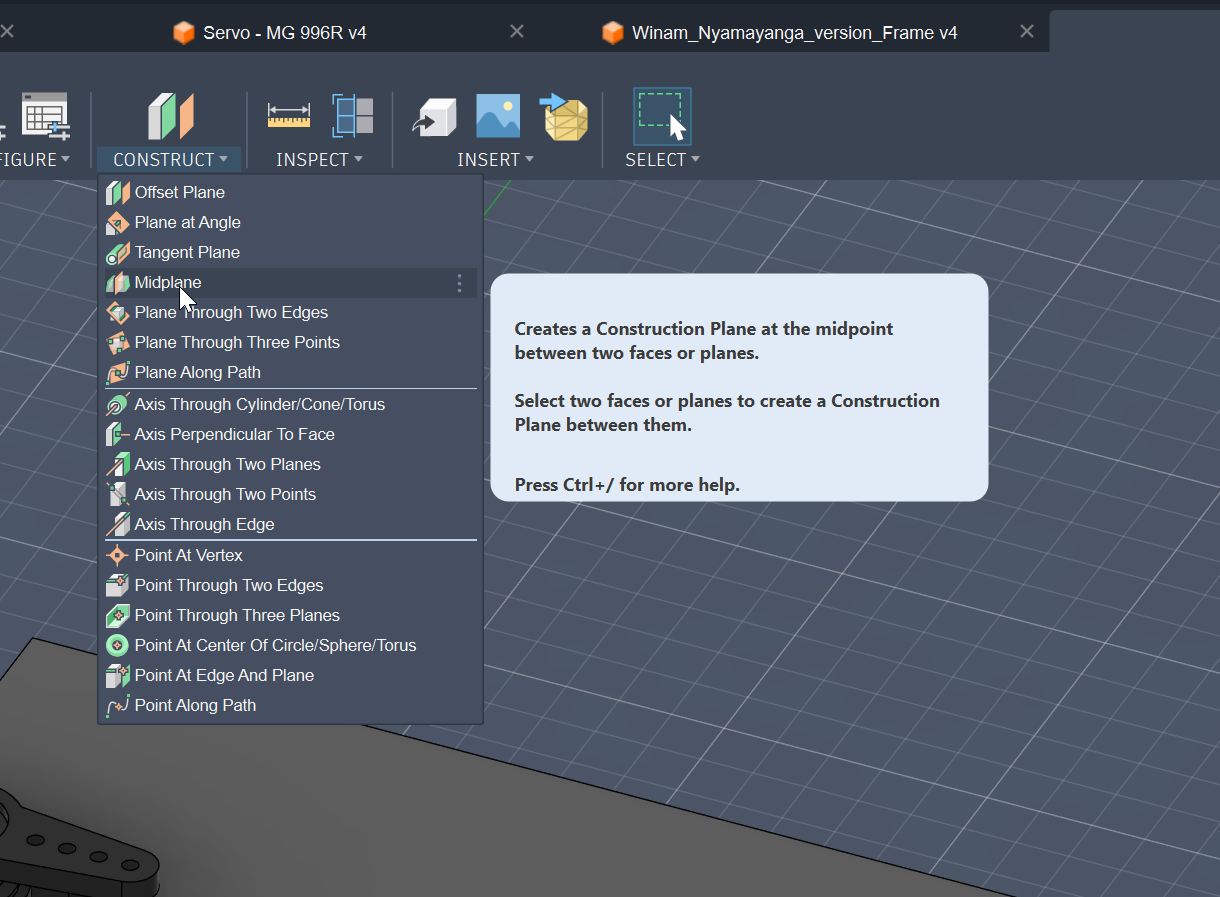Switch to Servo - MG 996R v4 tab
This screenshot has height=897, width=1220.
(270, 32)
